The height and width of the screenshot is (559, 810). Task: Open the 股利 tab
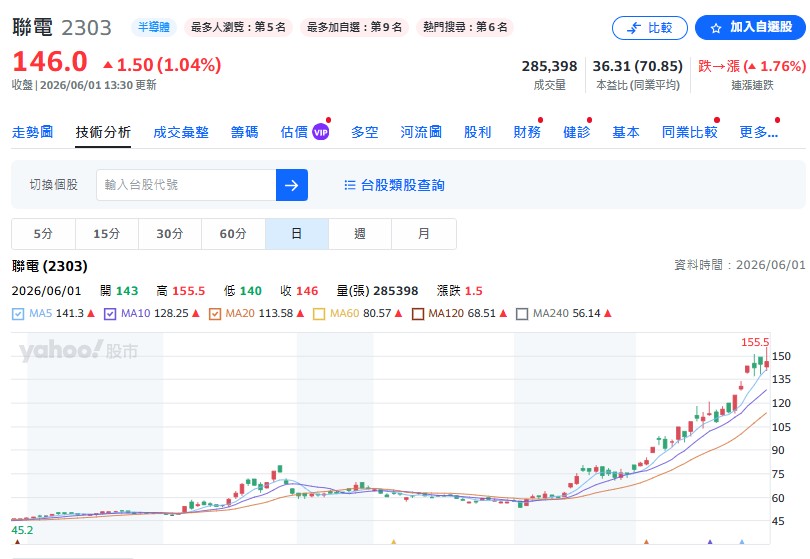pos(477,132)
